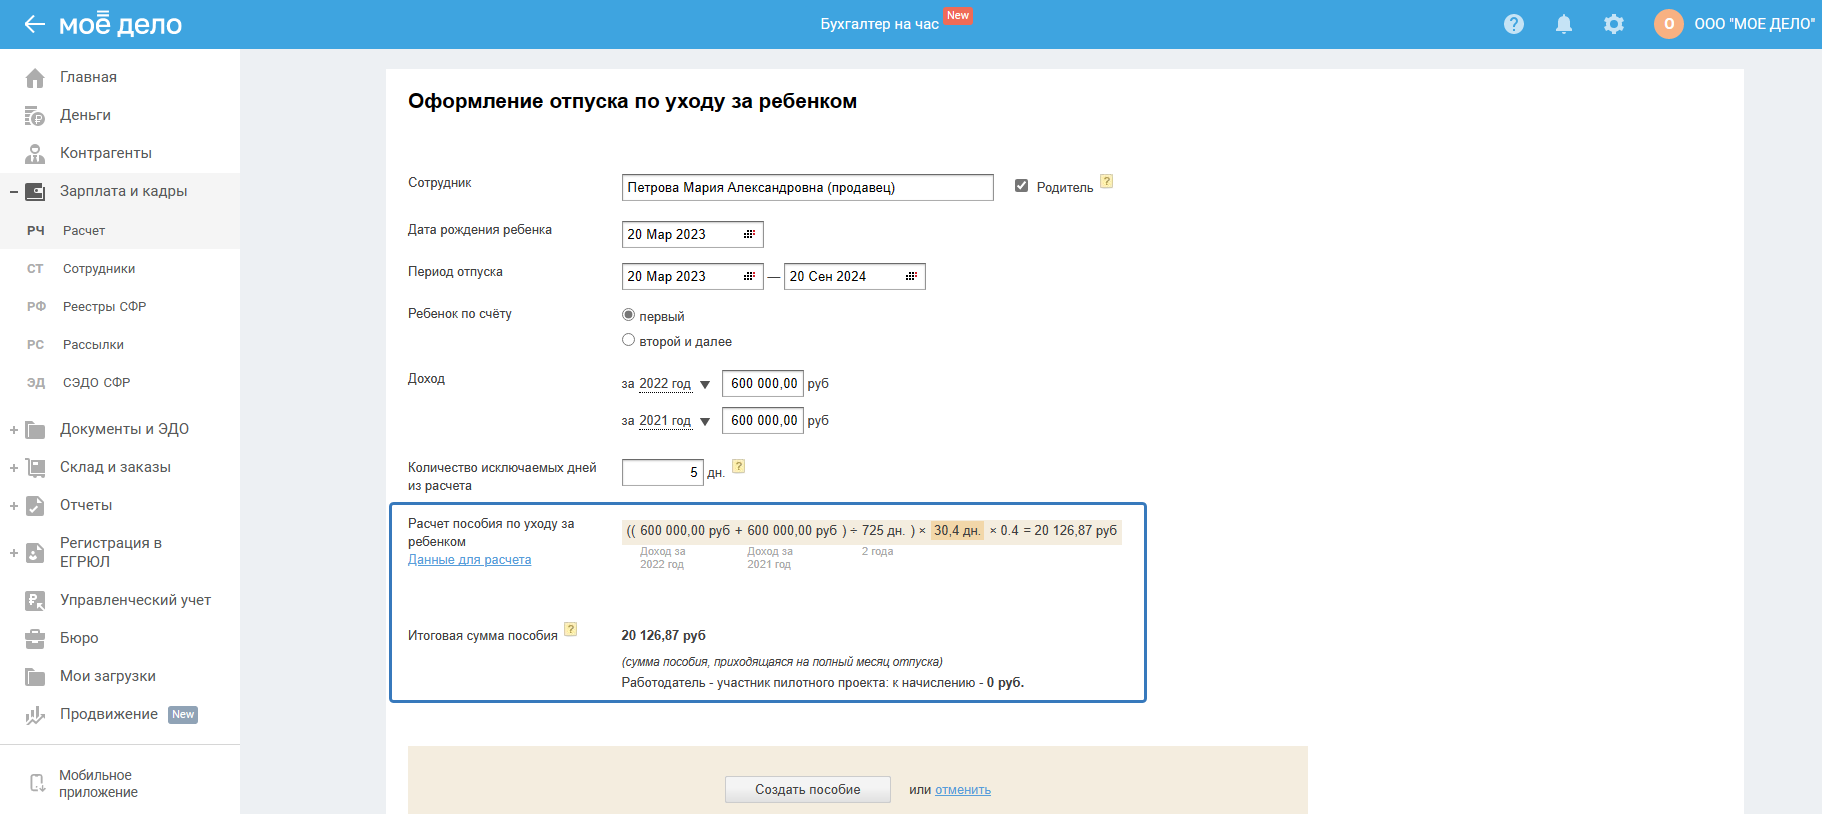
Task: Click the Сотрудник name input field
Action: coord(808,187)
